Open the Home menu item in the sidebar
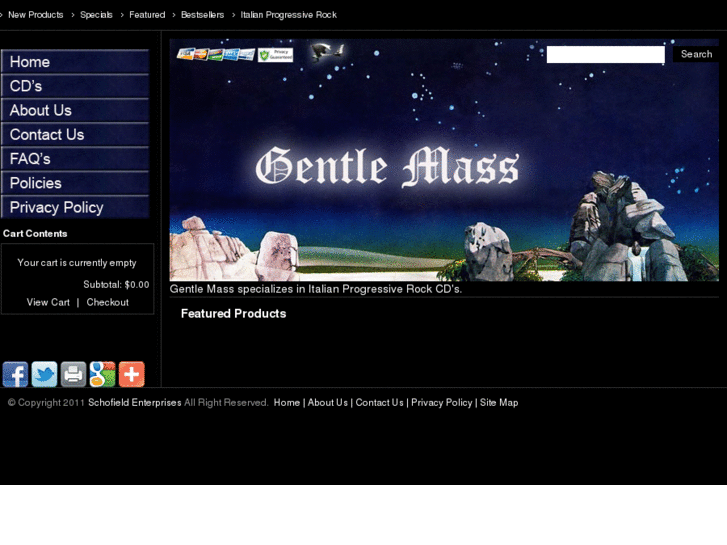 75,62
